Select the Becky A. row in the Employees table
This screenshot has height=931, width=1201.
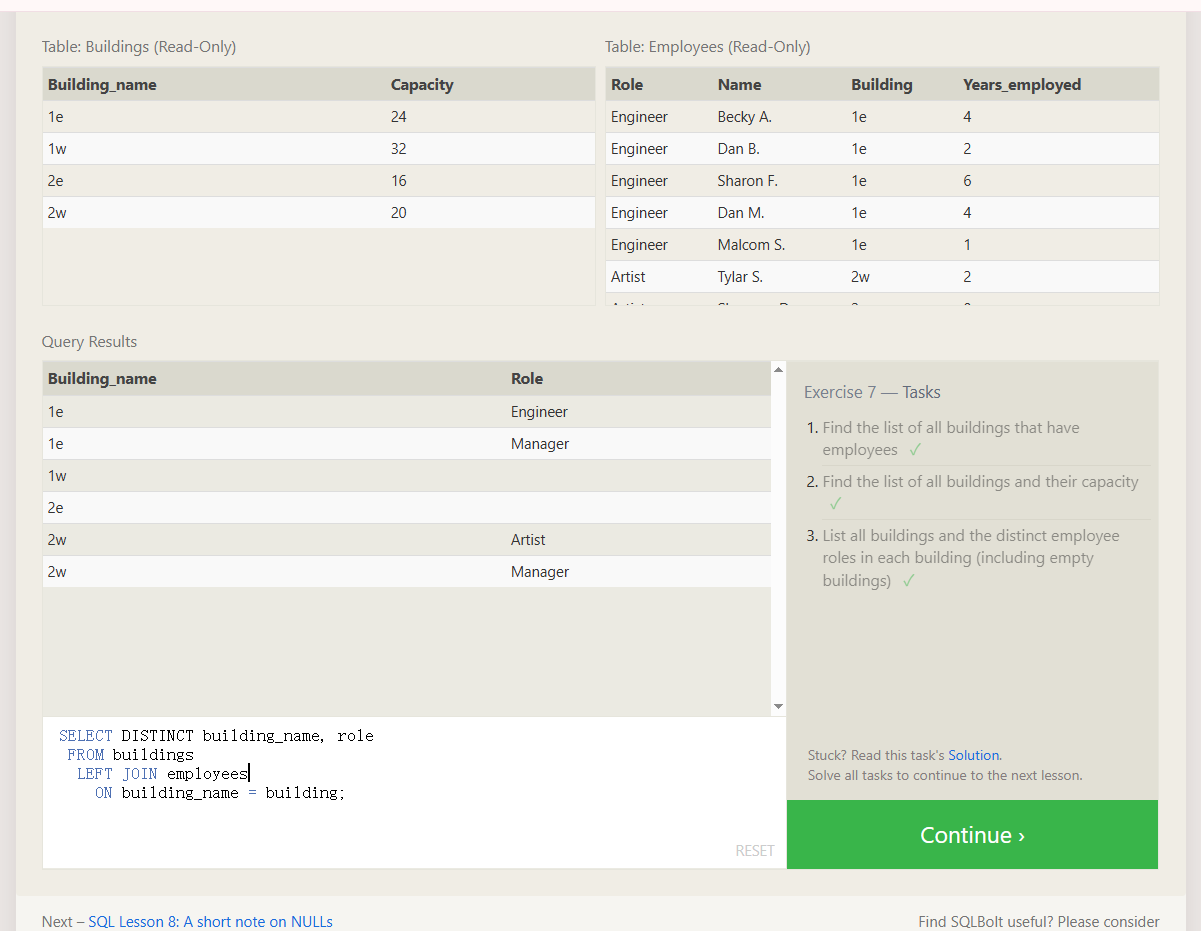click(x=744, y=117)
